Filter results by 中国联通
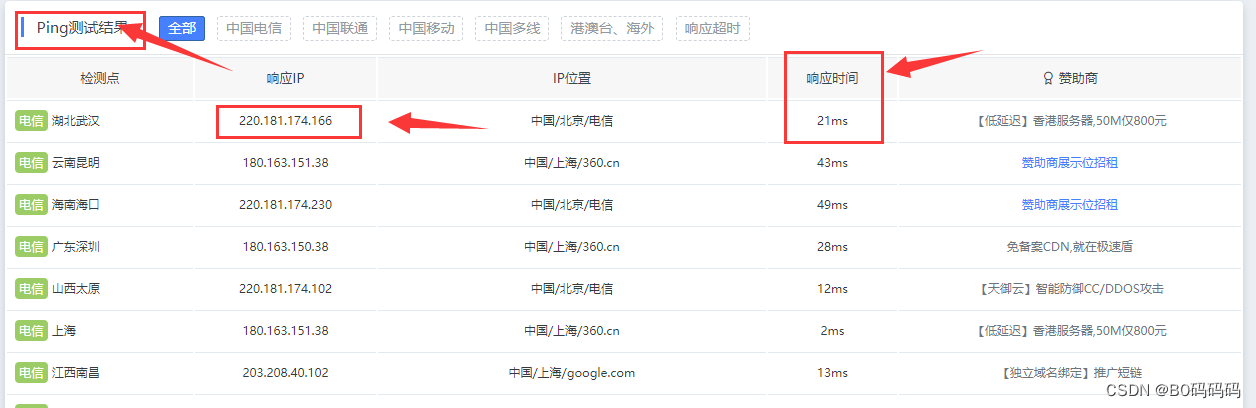 click(x=340, y=28)
